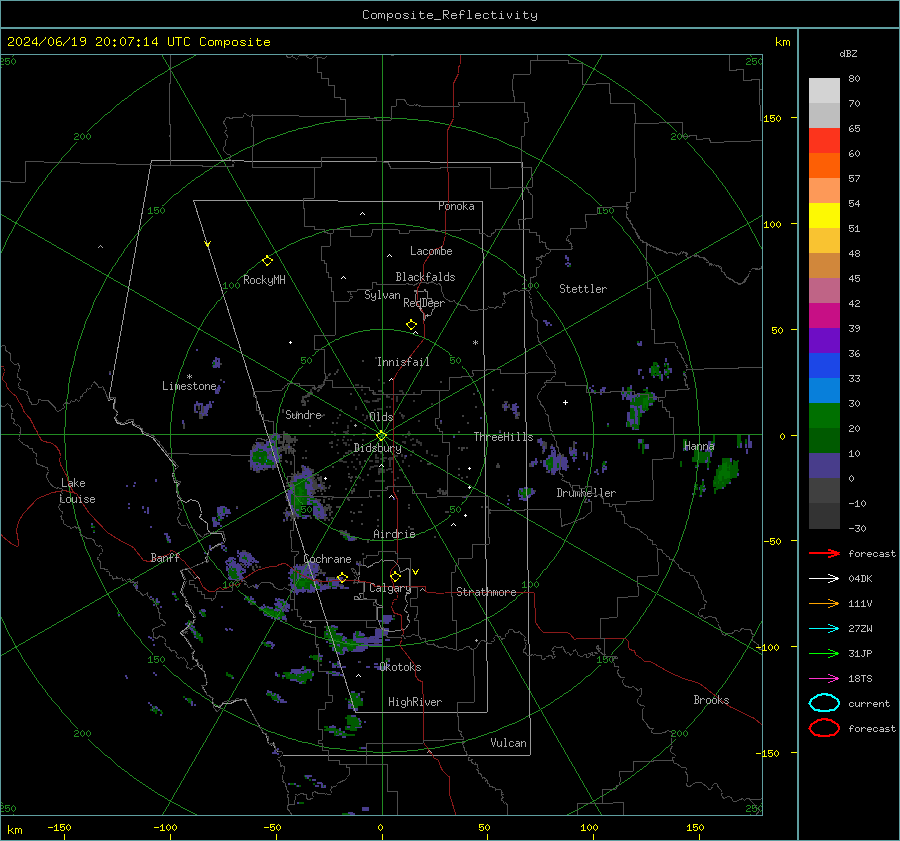
Task: Select the magenta 39–42 dBZ swatch
Action: (x=824, y=316)
